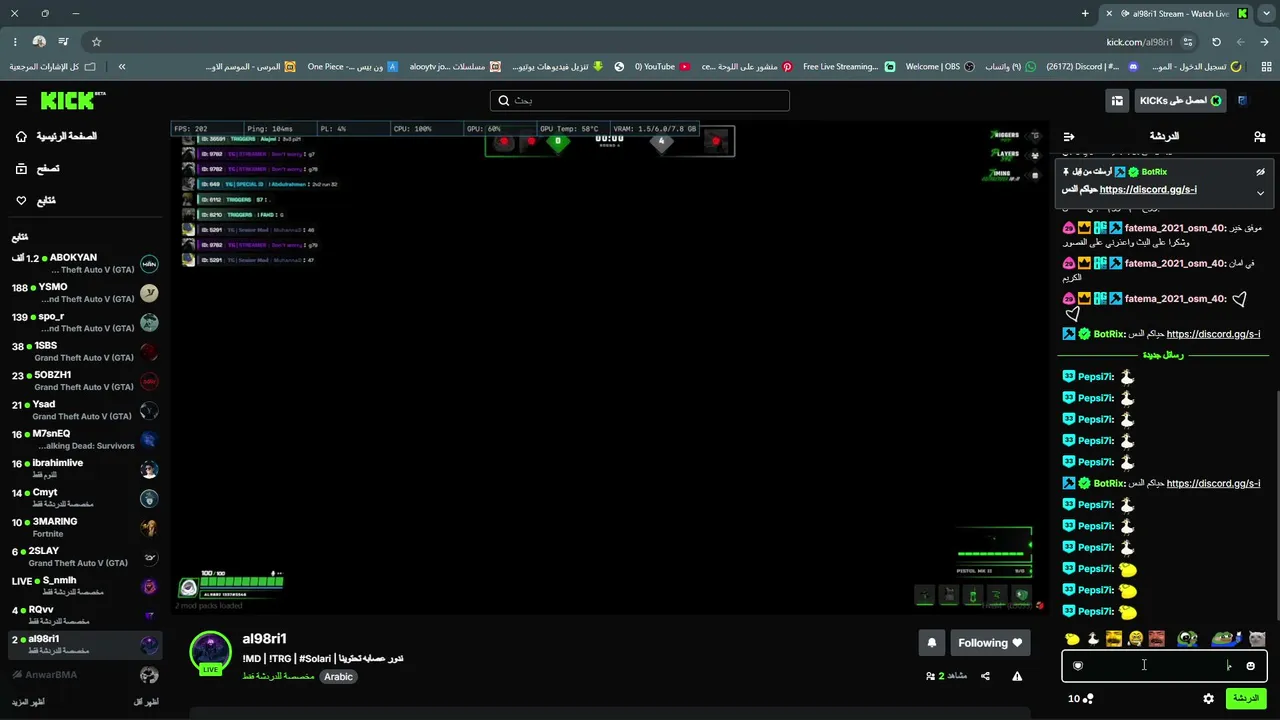
Task: Select the al98ri1 Stream browser tab
Action: pyautogui.click(x=1176, y=14)
